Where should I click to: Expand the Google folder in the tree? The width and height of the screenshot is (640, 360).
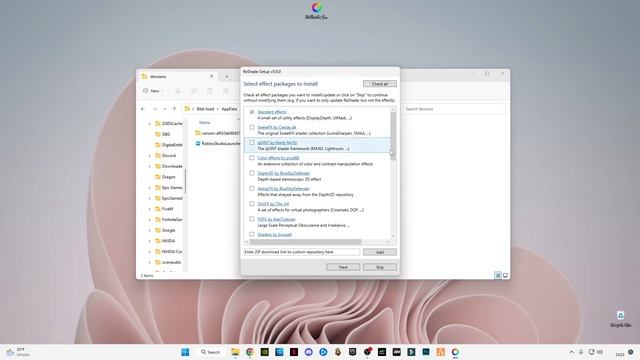pyautogui.click(x=149, y=230)
